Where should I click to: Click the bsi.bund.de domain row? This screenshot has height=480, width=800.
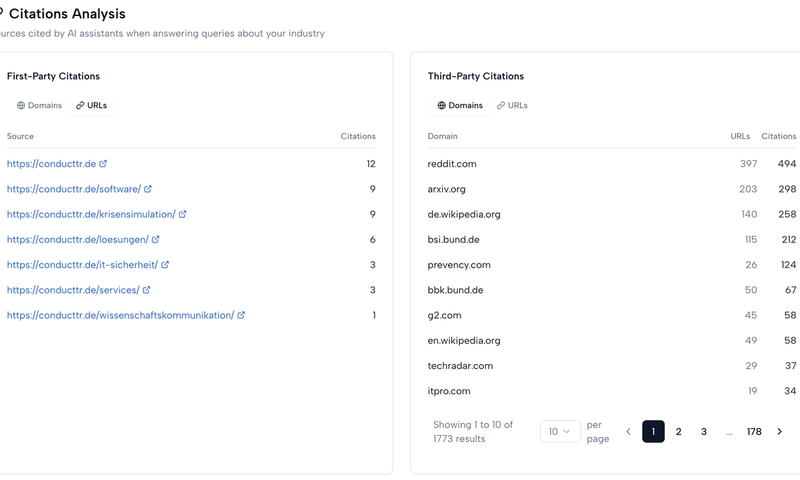[612, 239]
